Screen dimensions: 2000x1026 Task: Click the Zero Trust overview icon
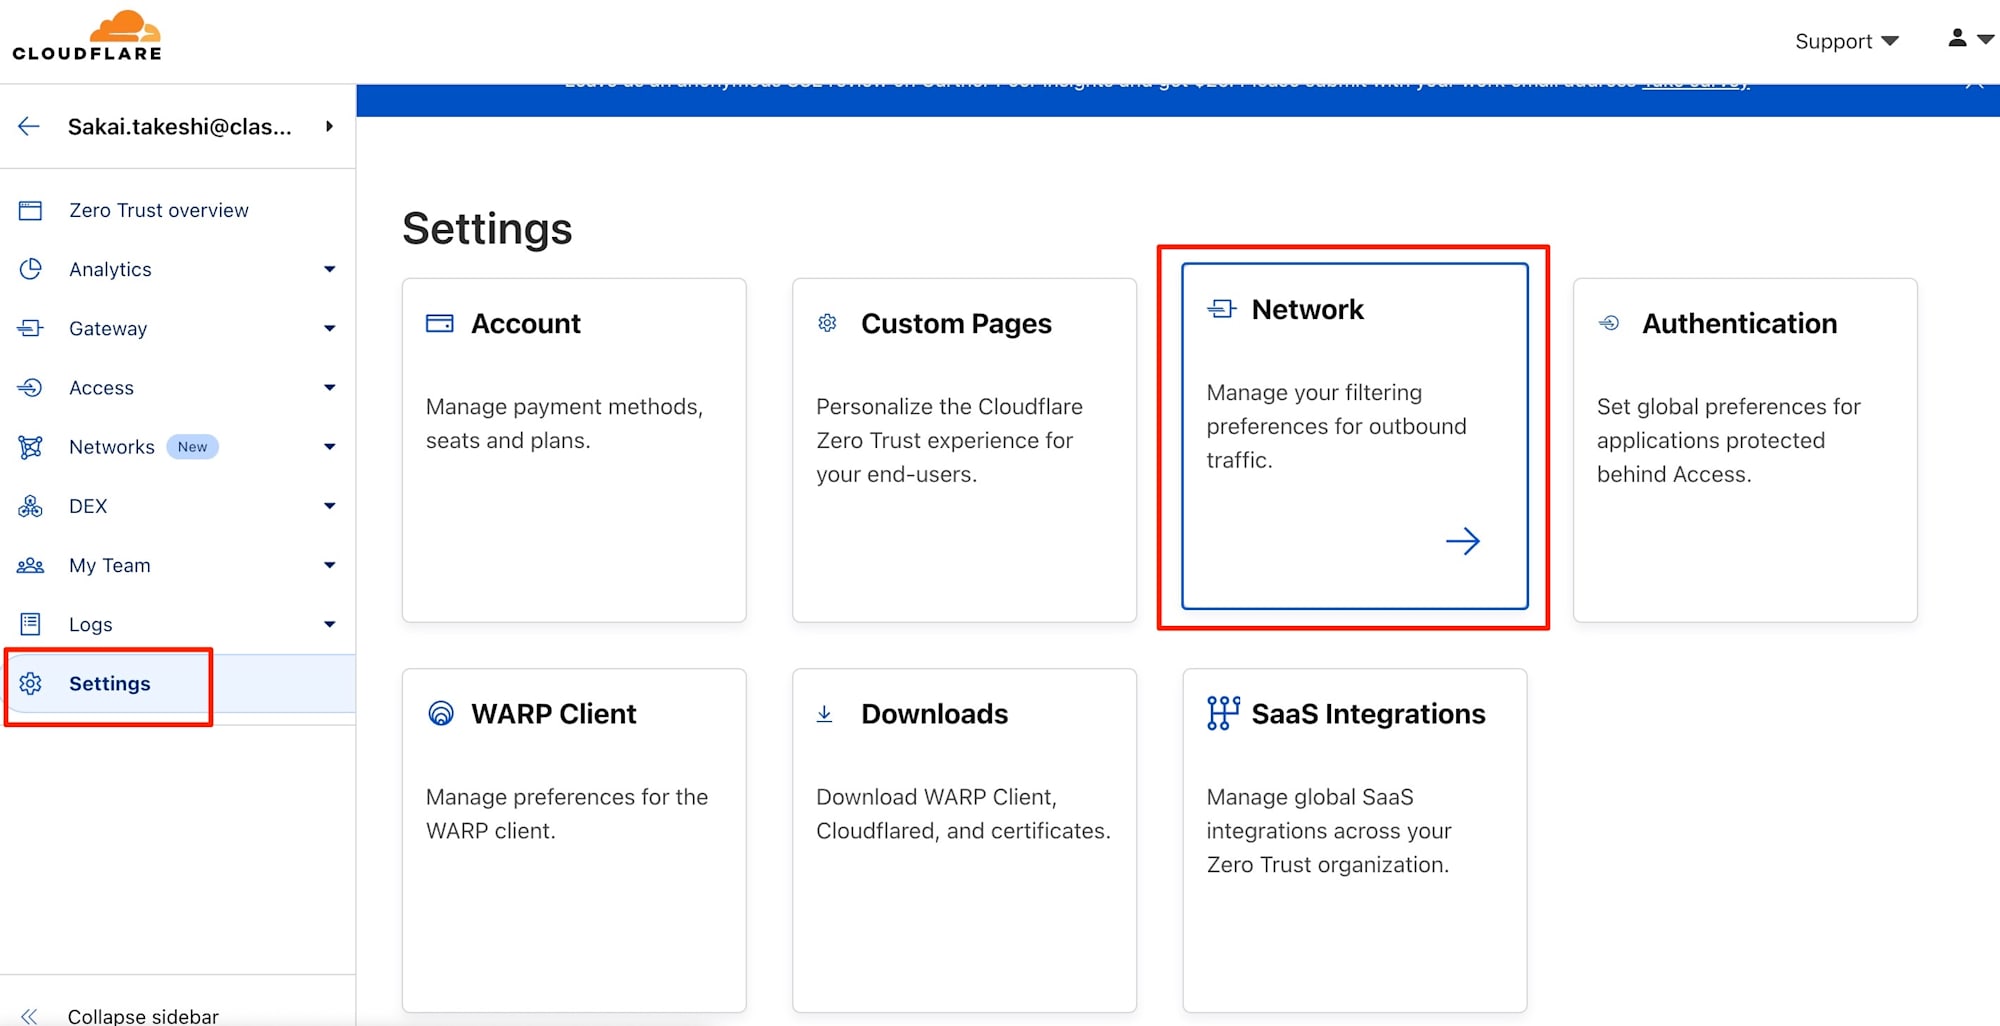click(x=31, y=210)
